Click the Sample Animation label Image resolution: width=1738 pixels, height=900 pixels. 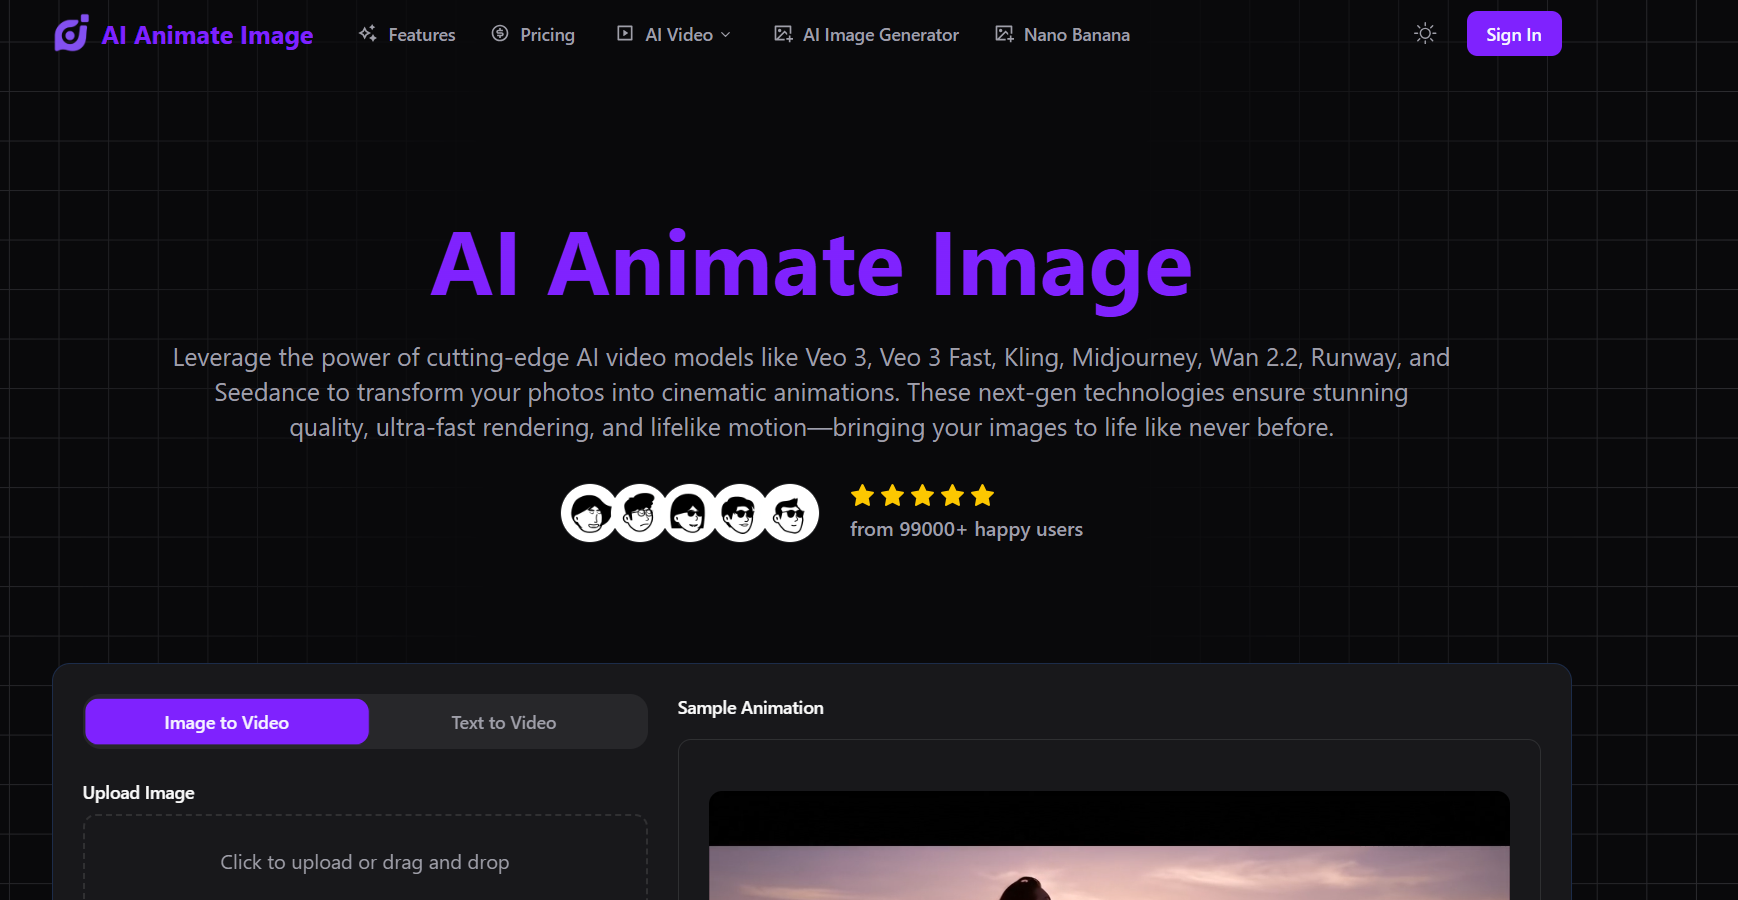tap(751, 708)
